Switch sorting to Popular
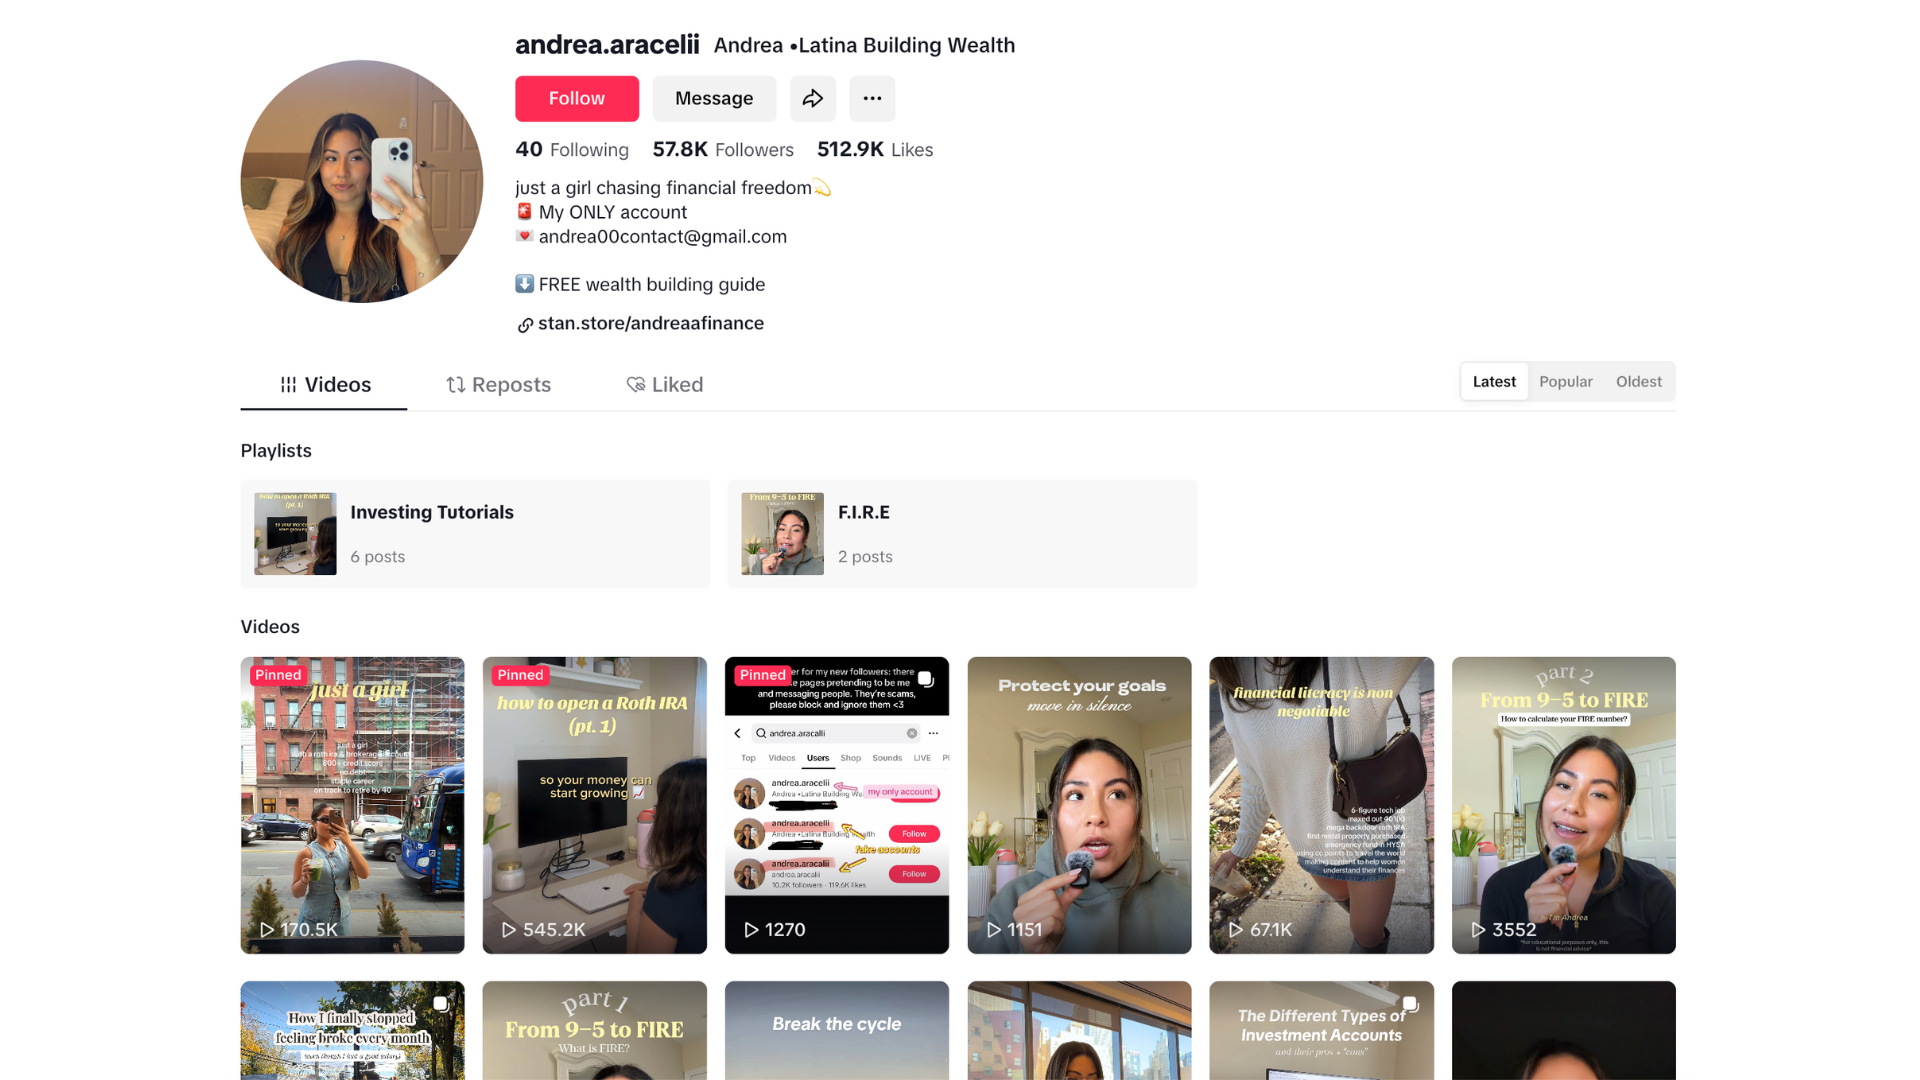The width and height of the screenshot is (1920, 1080). click(x=1566, y=381)
